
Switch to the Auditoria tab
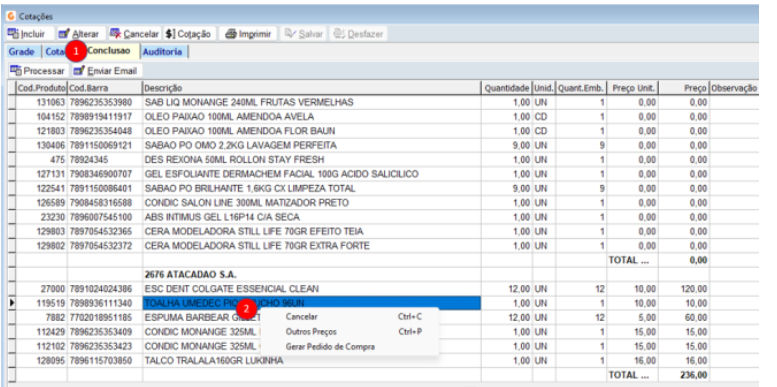tap(162, 52)
